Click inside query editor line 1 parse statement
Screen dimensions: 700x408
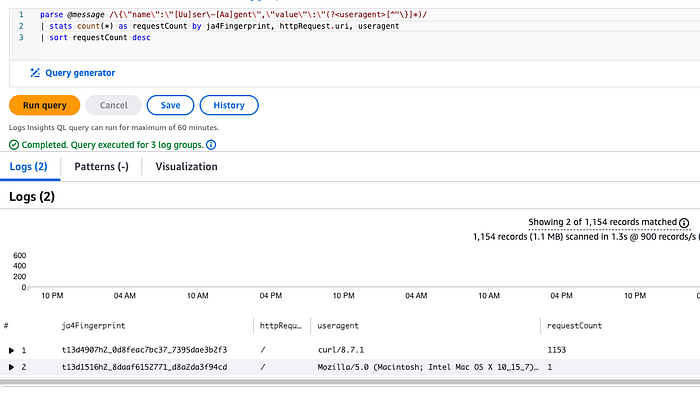pyautogui.click(x=233, y=15)
